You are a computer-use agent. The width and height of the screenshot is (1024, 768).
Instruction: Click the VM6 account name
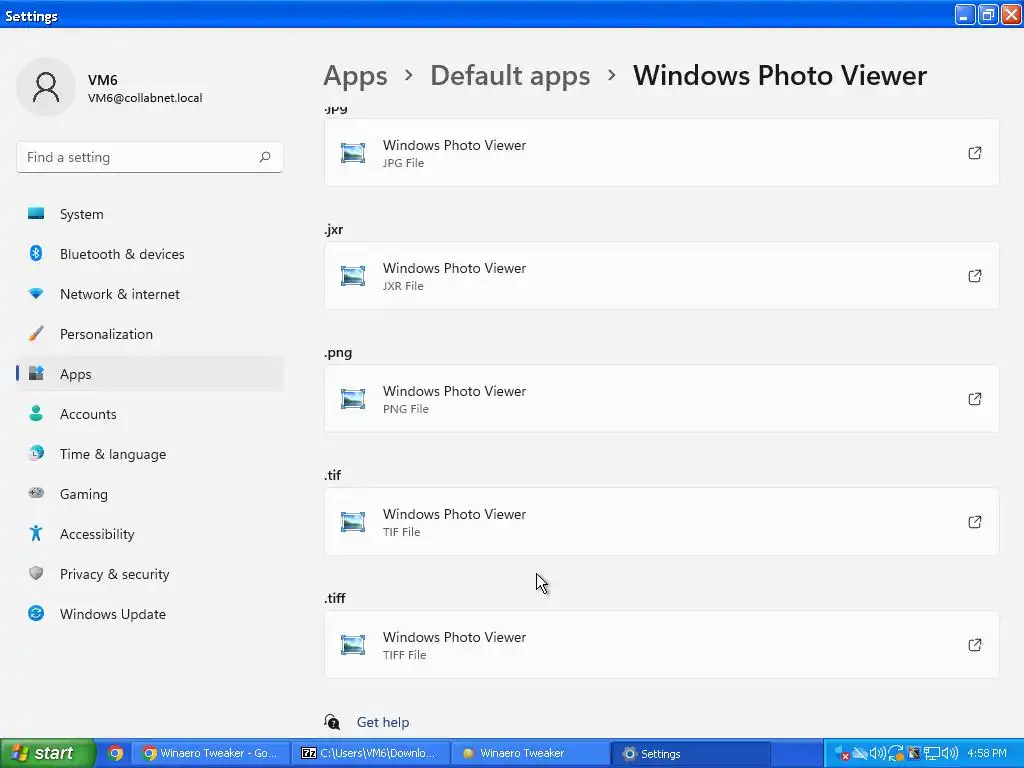[x=103, y=80]
